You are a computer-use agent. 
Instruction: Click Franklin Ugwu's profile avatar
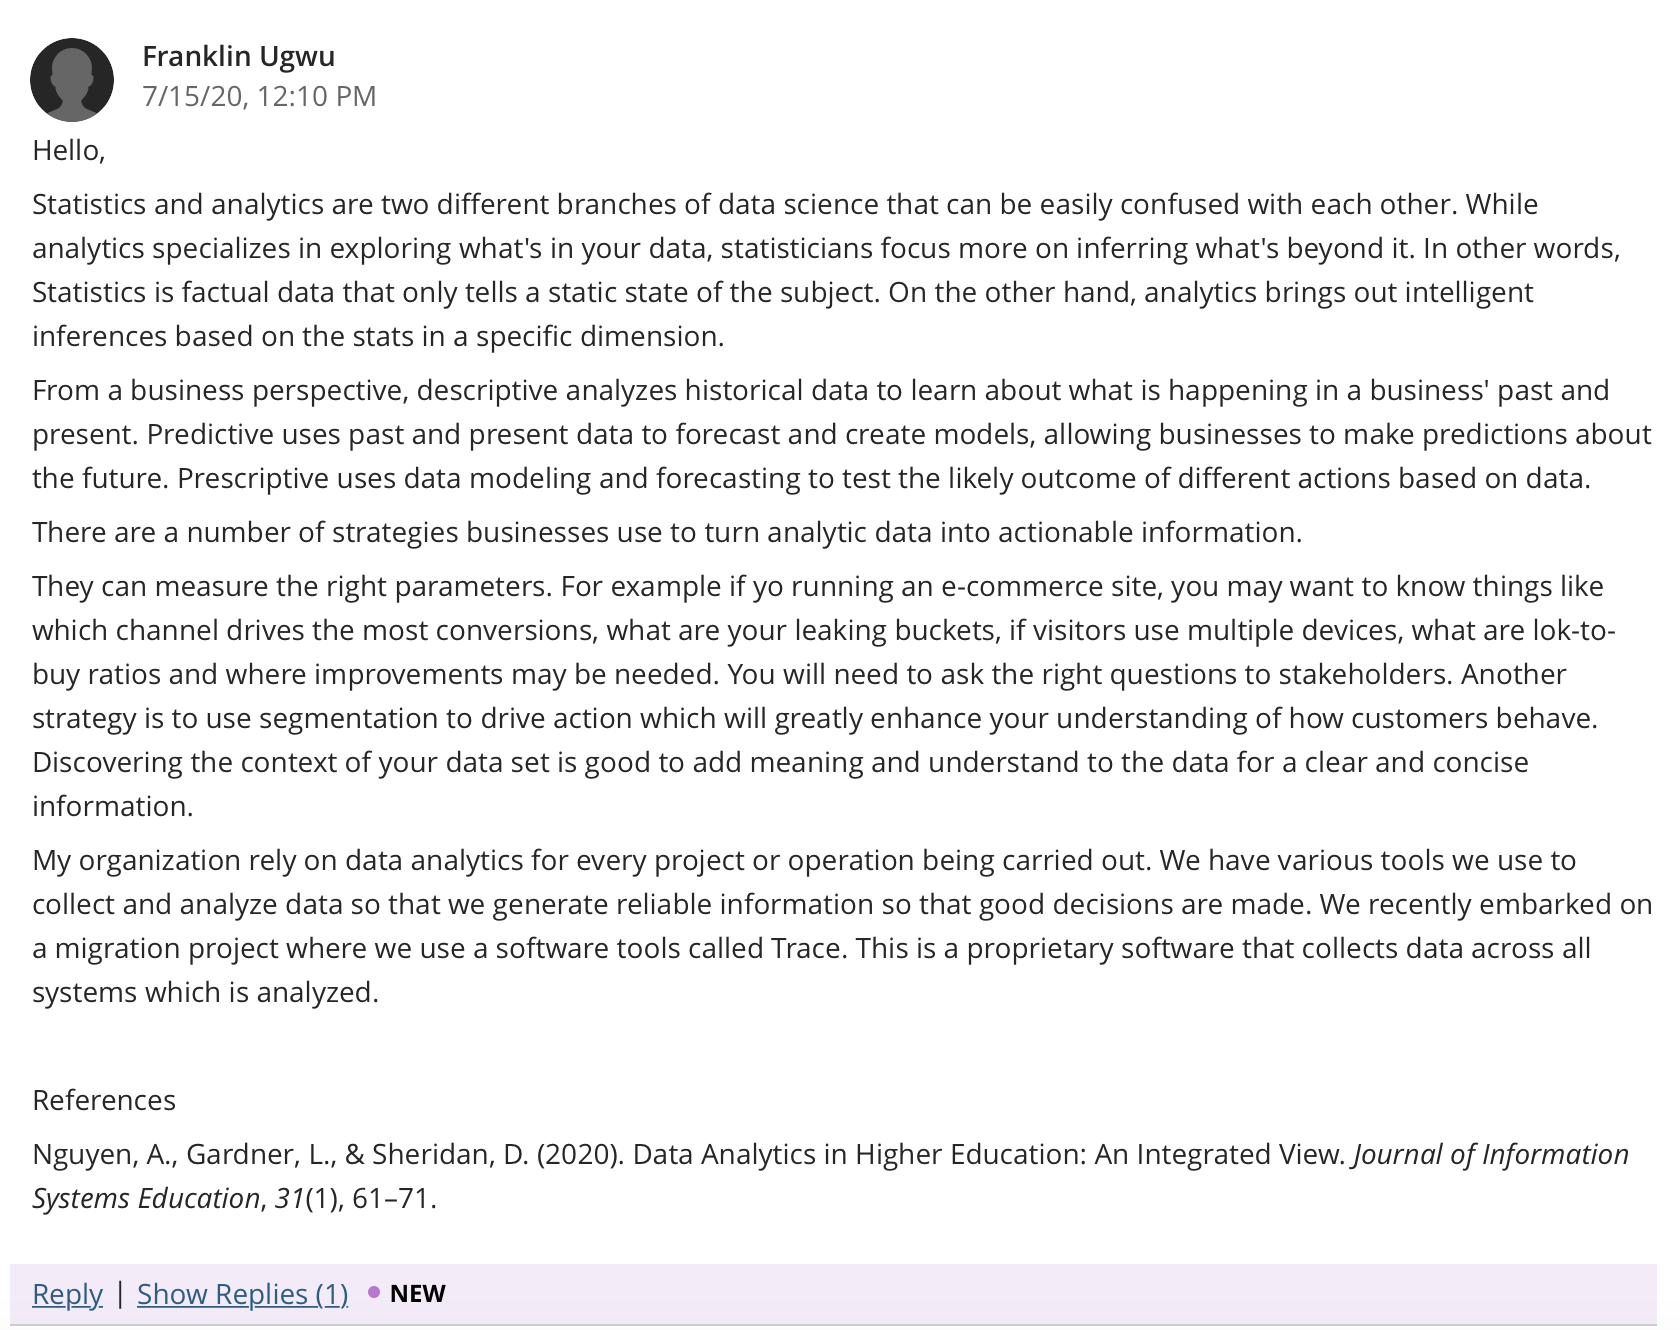72,80
